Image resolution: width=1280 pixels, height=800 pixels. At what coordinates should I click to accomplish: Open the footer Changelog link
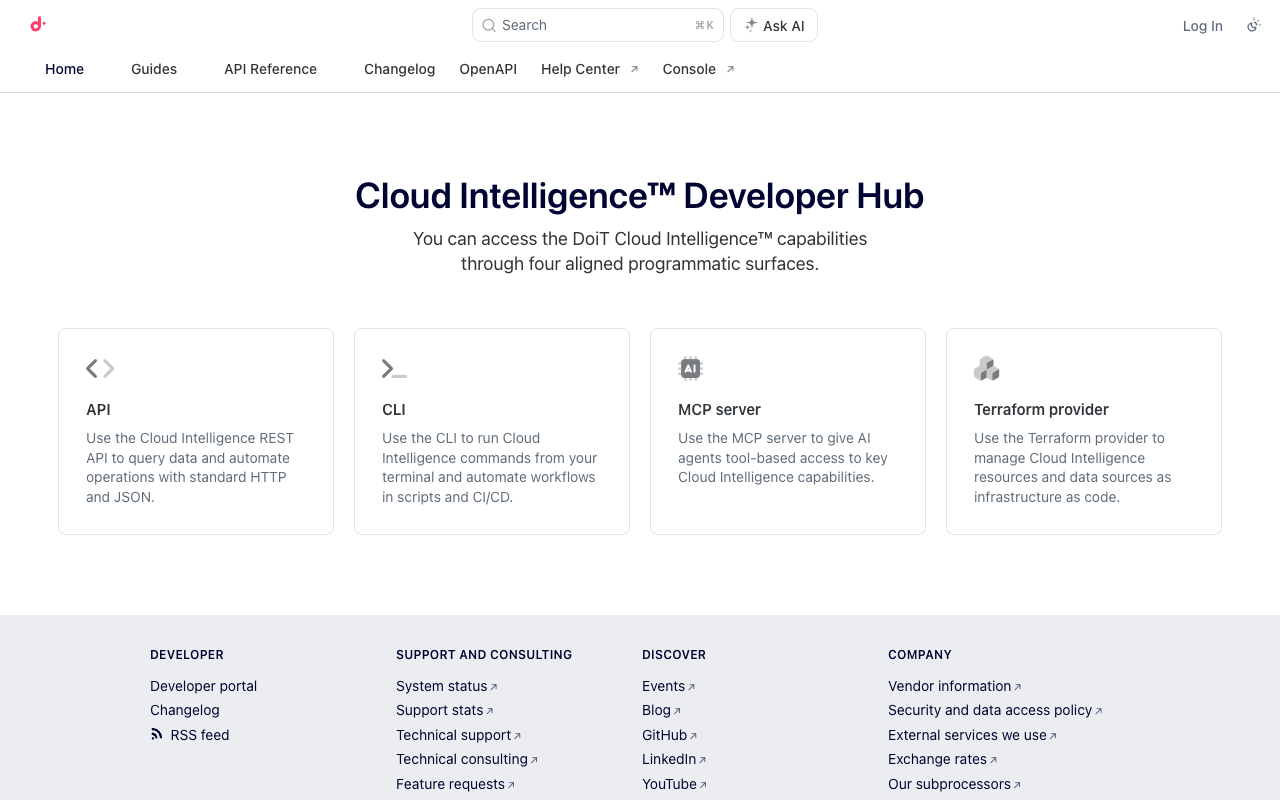tap(185, 710)
